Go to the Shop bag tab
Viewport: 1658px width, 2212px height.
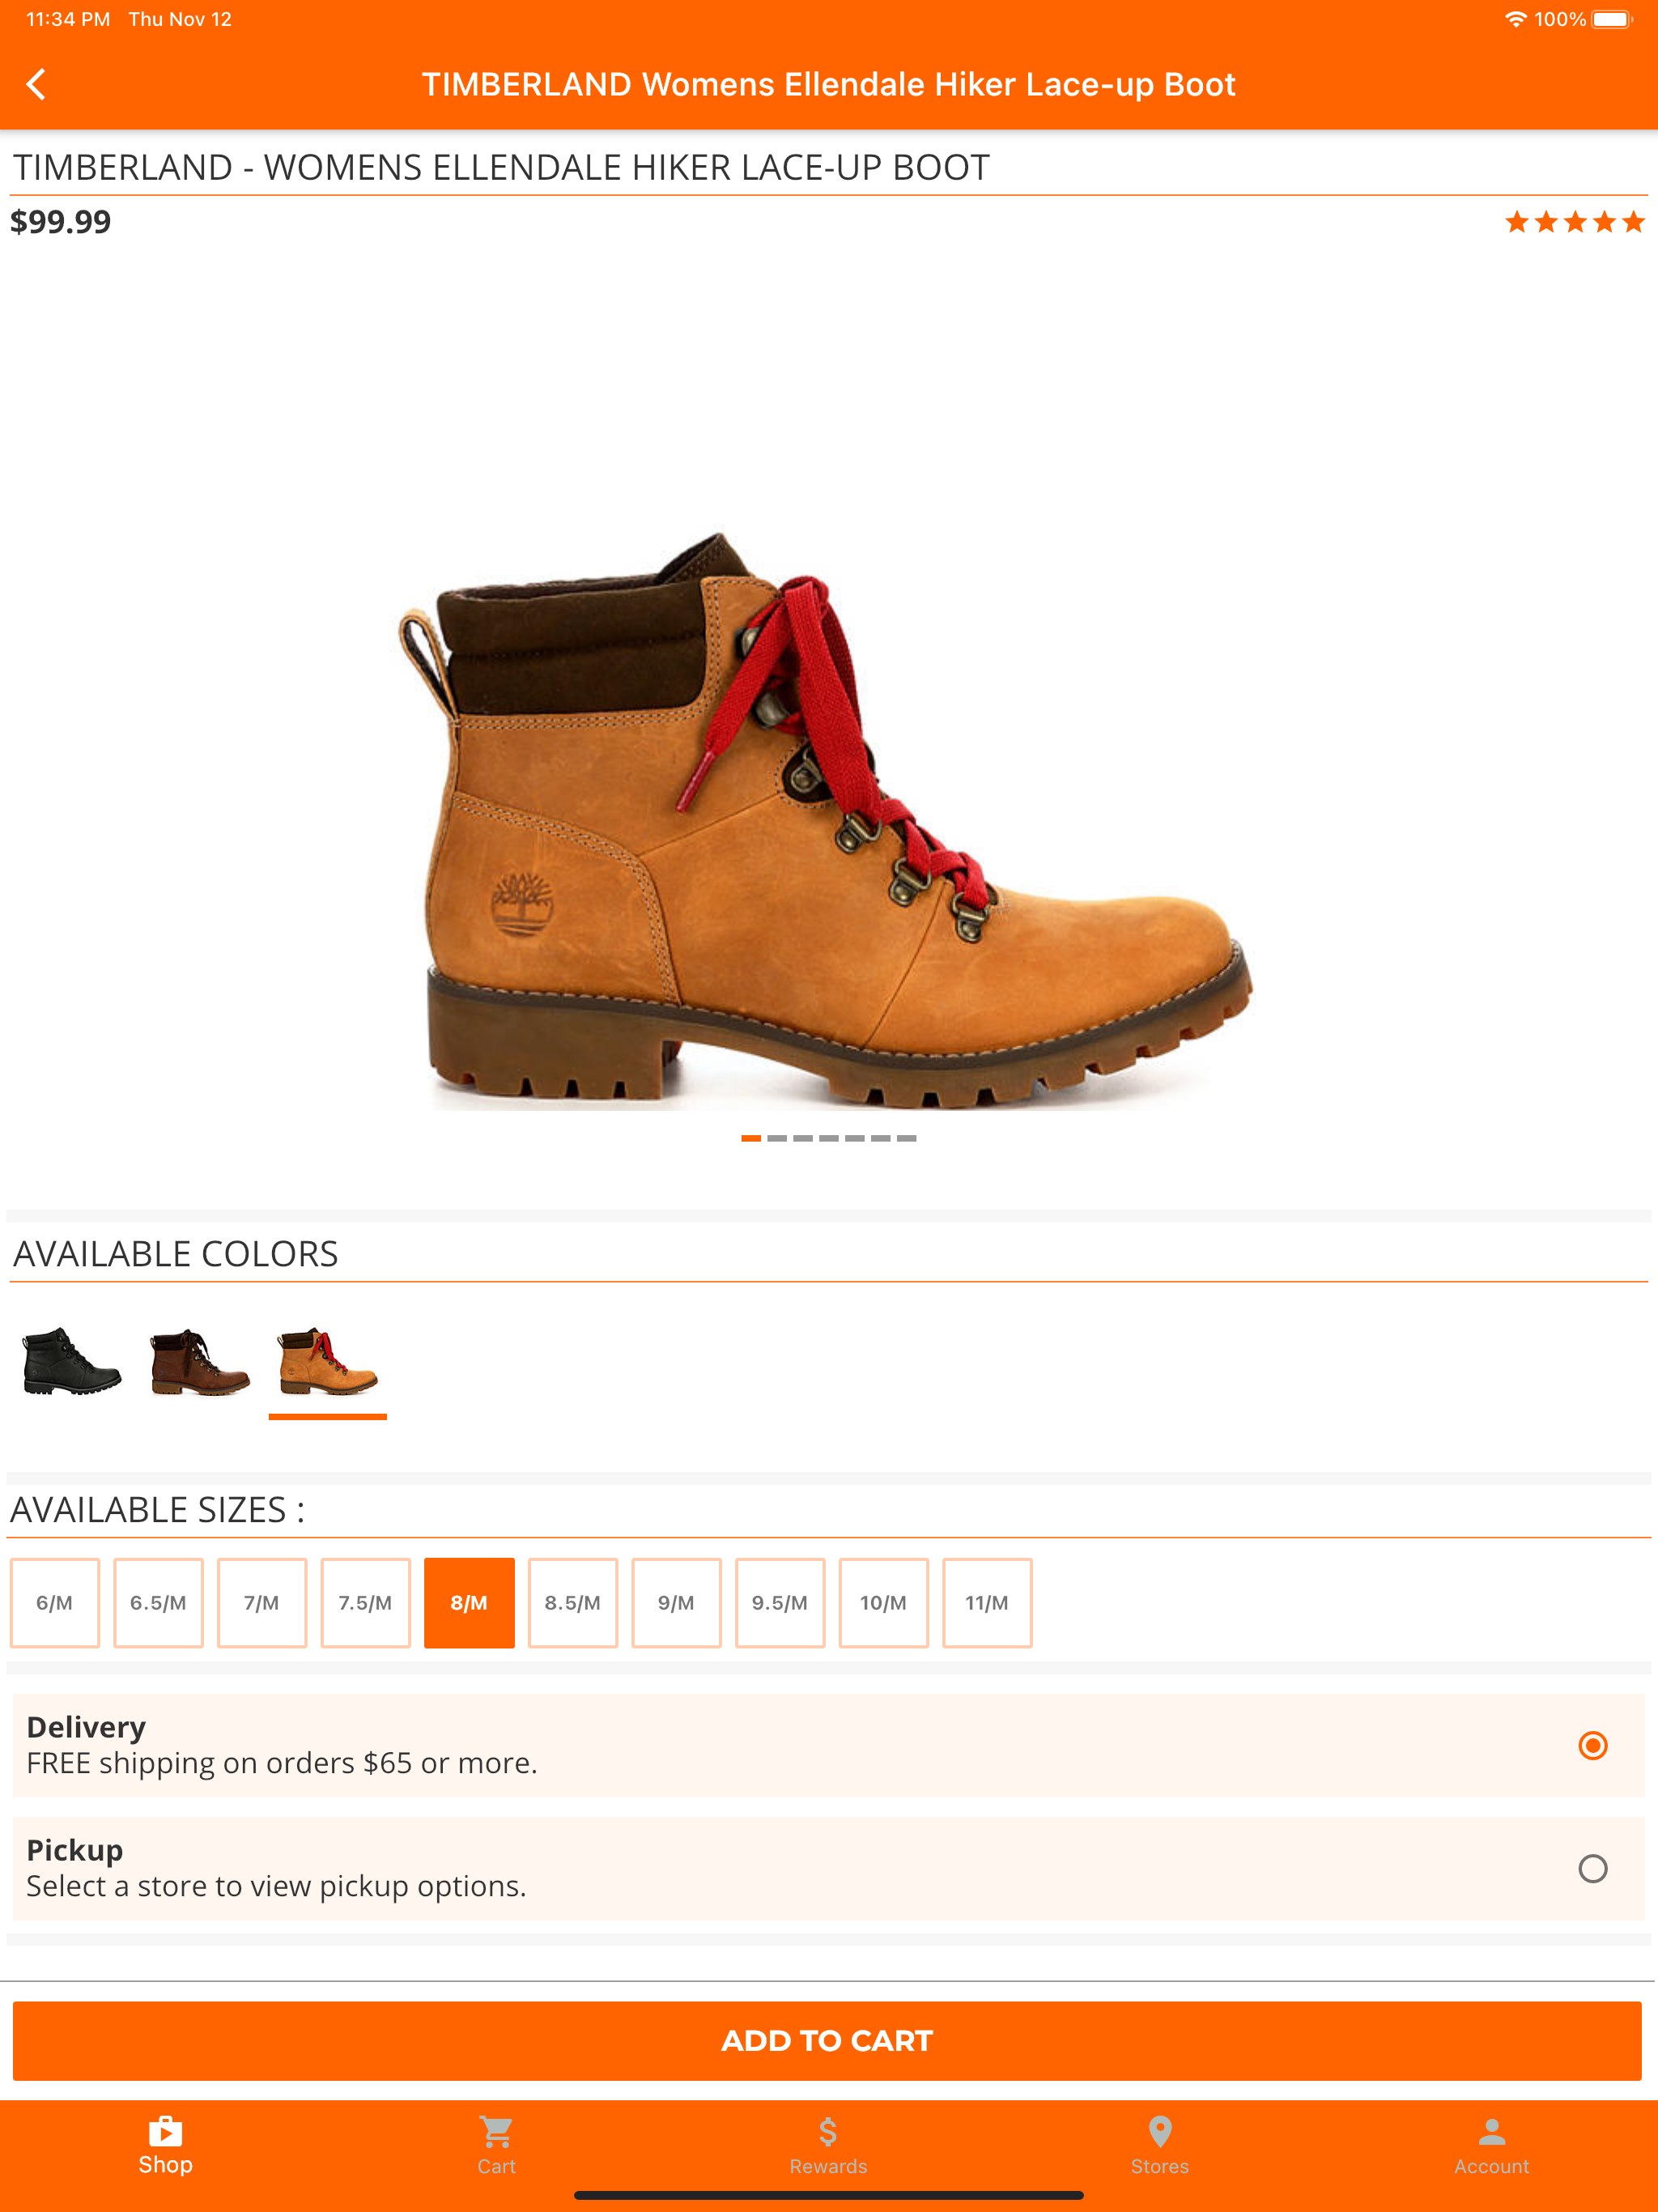click(x=165, y=2146)
